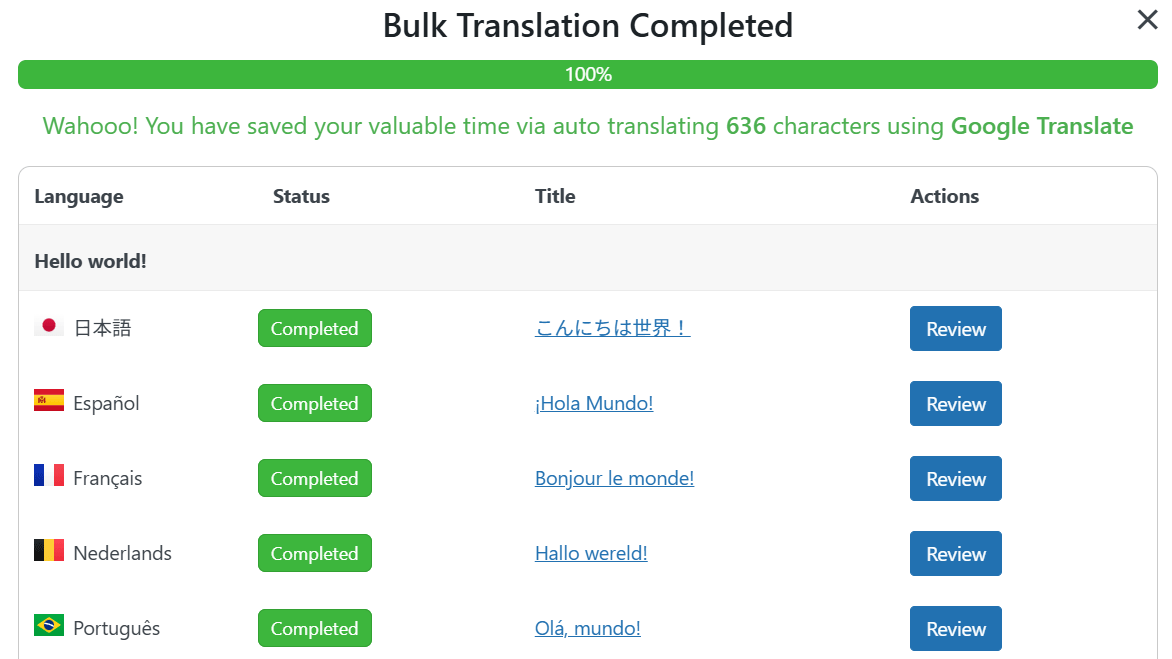Image resolution: width=1172 pixels, height=659 pixels.
Task: Review the Português translation
Action: (955, 629)
